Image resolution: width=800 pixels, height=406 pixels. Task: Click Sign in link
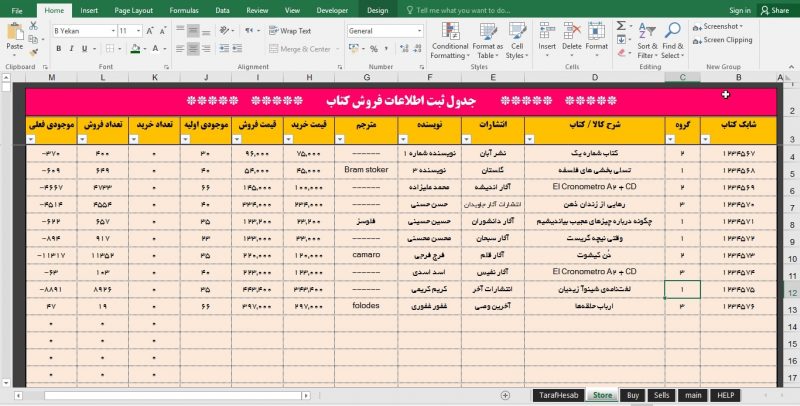[740, 10]
